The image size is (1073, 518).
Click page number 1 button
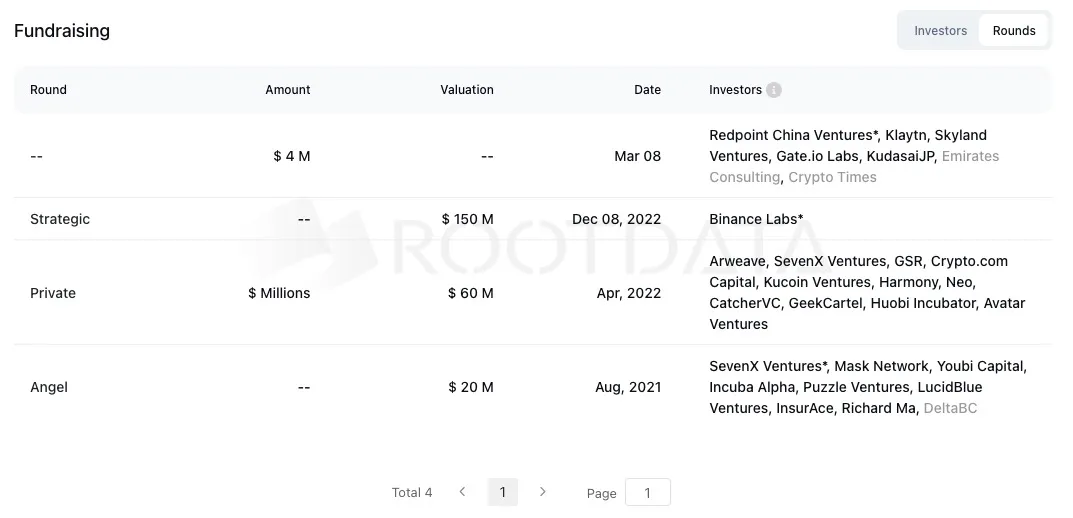[x=502, y=492]
